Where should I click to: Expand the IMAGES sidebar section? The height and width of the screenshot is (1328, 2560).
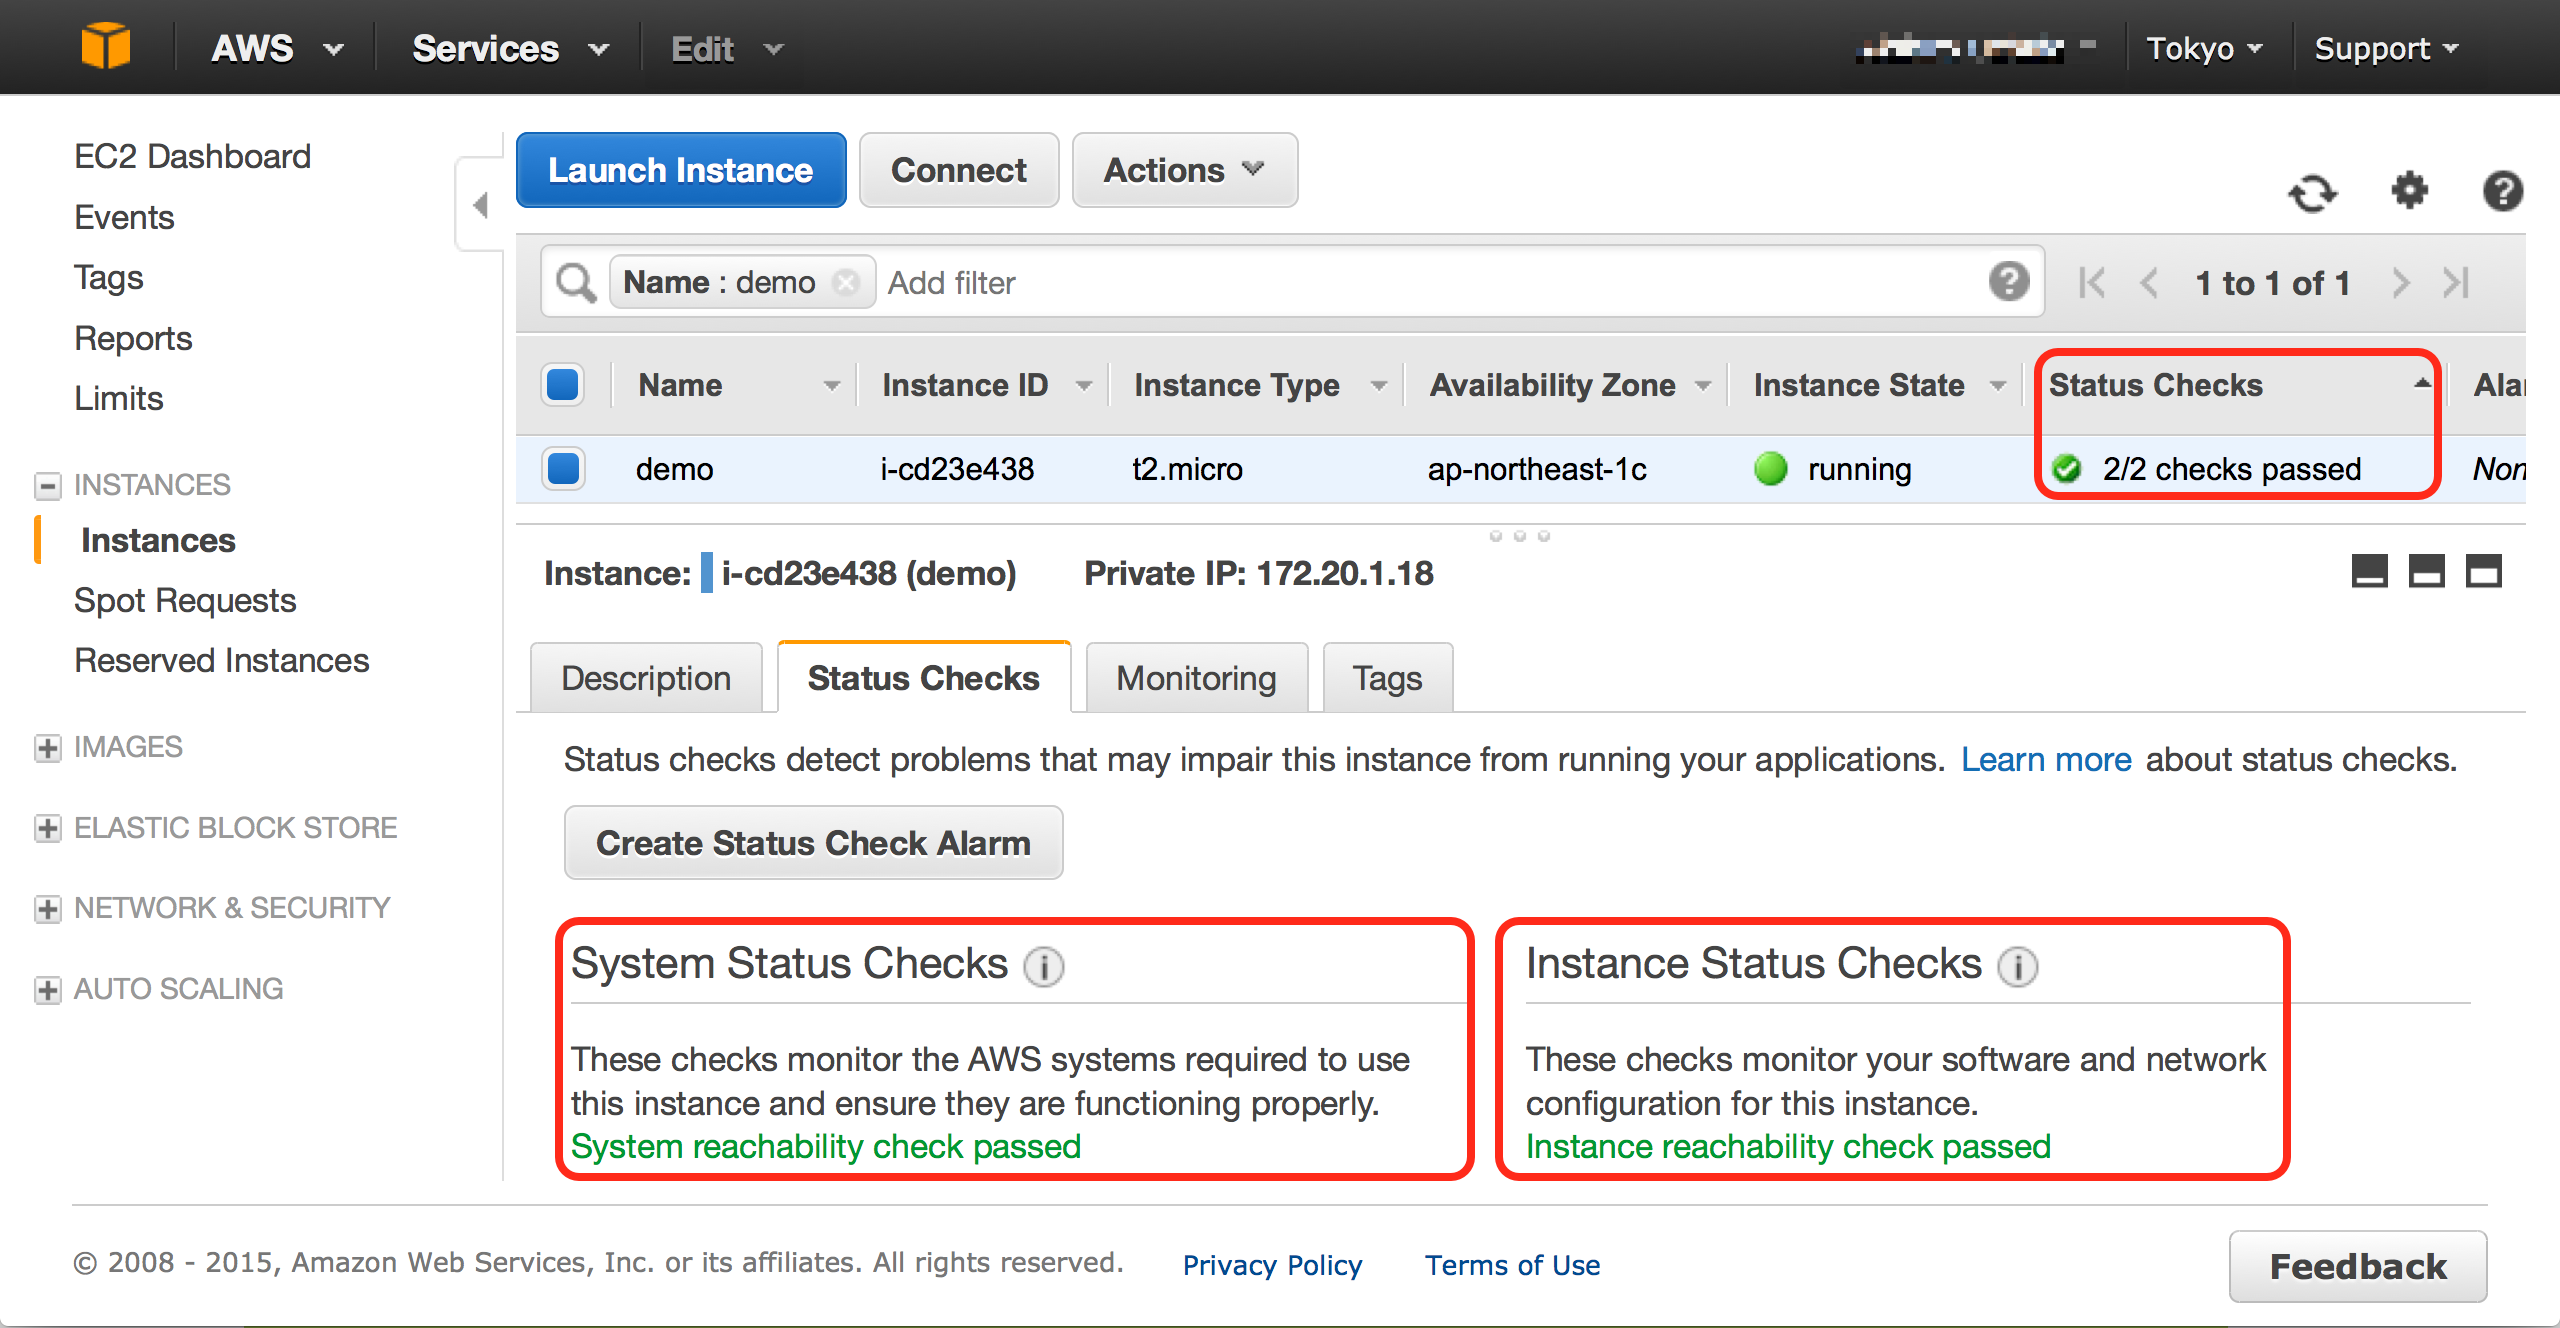pyautogui.click(x=47, y=747)
